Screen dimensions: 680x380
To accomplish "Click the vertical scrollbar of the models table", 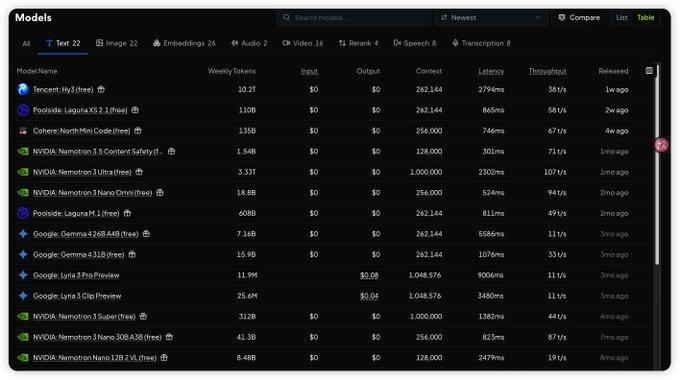I will [657, 165].
